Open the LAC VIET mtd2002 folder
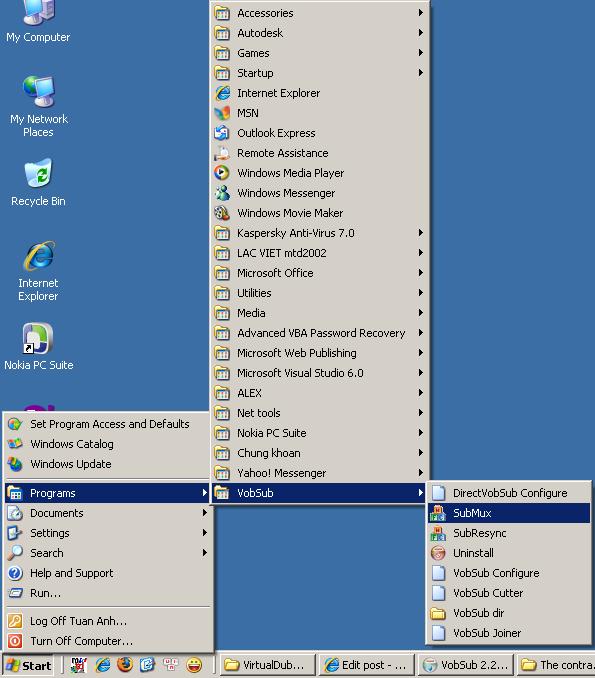The width and height of the screenshot is (595, 678). coord(320,253)
